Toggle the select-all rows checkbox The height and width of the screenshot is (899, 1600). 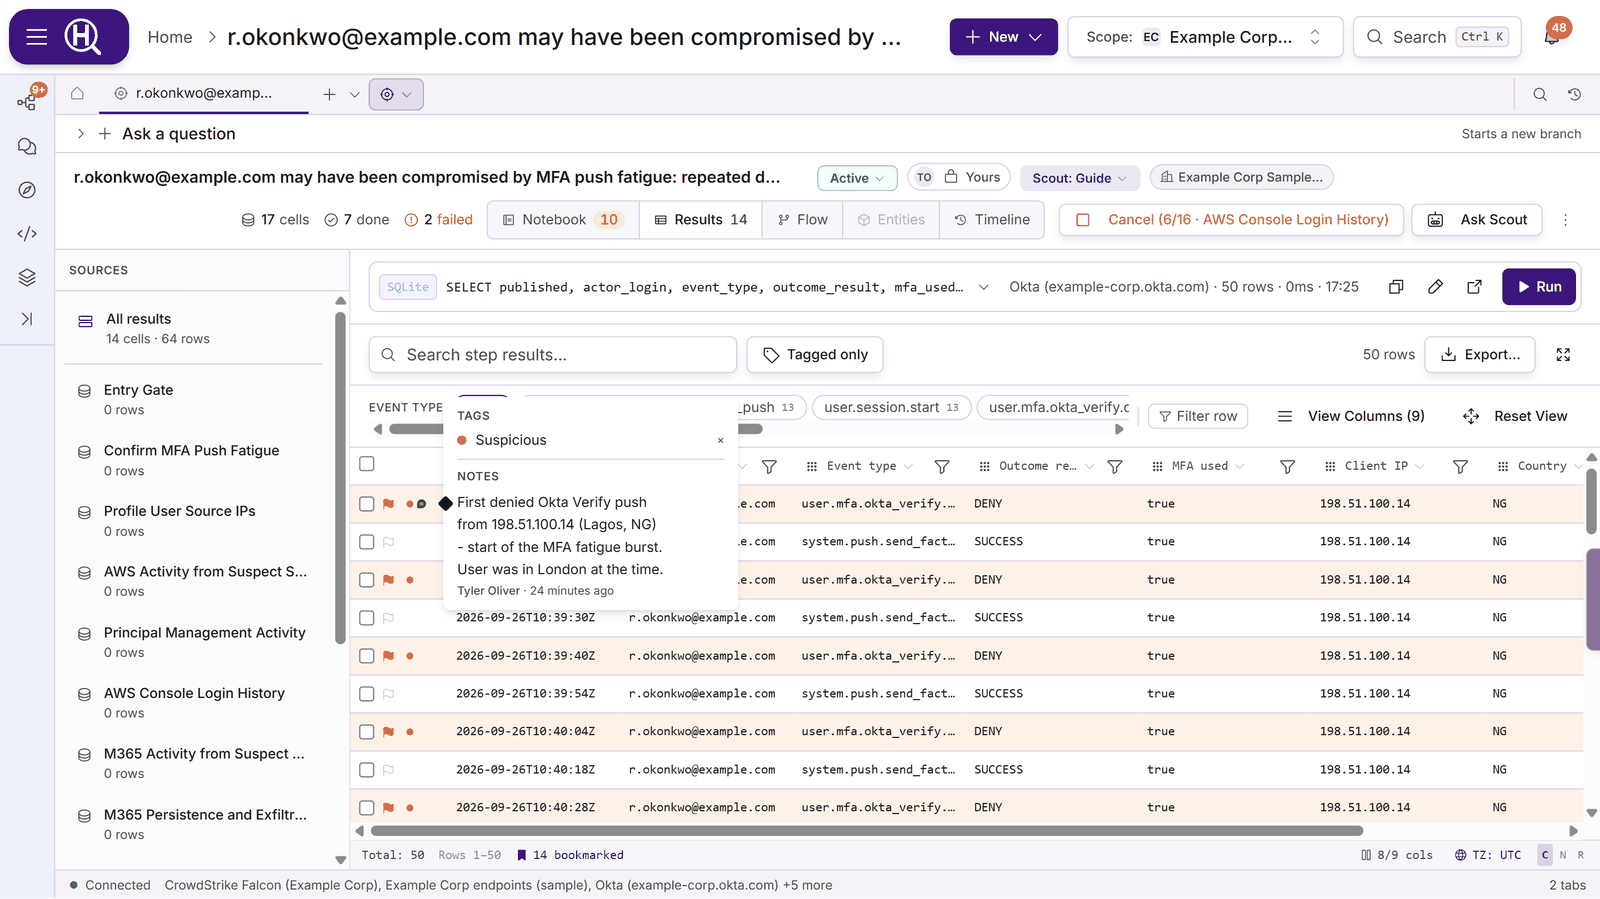pos(367,464)
